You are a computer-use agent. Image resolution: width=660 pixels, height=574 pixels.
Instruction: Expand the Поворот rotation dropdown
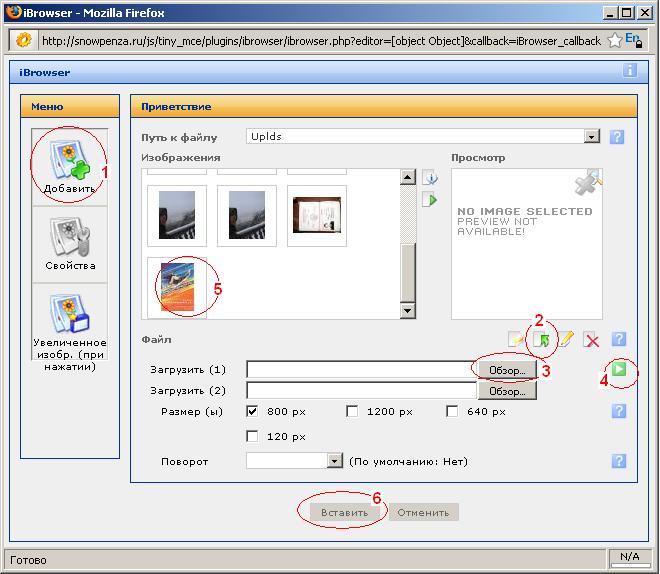click(x=334, y=461)
